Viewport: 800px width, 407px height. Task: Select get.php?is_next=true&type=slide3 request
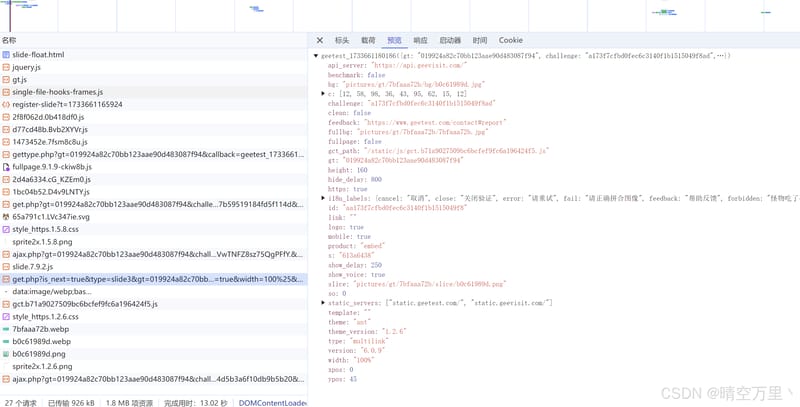pos(154,279)
